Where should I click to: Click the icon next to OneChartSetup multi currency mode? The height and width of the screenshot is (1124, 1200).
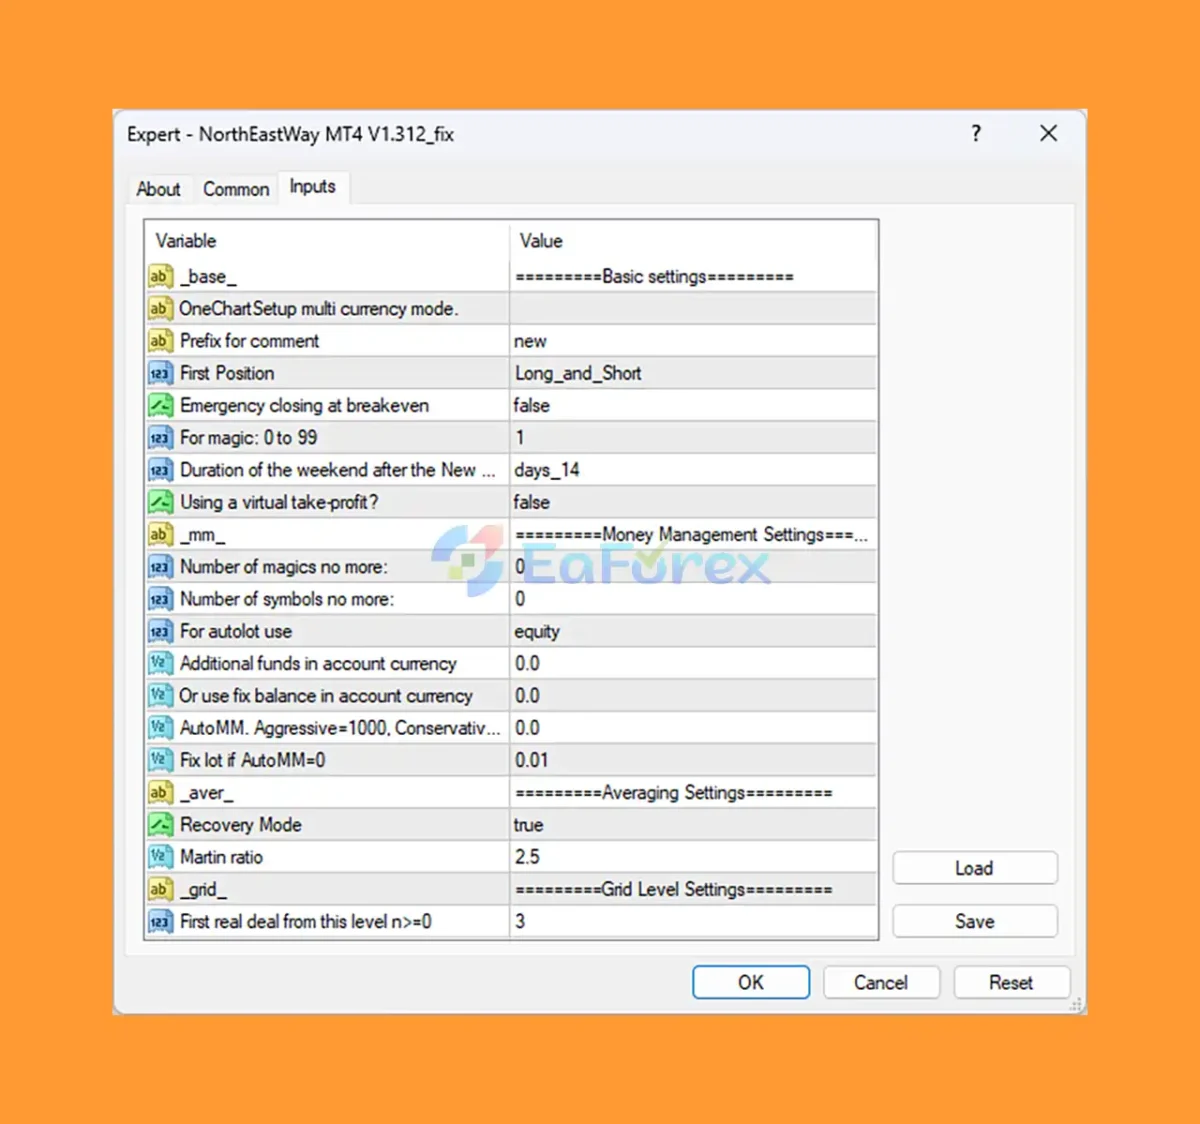pos(160,308)
